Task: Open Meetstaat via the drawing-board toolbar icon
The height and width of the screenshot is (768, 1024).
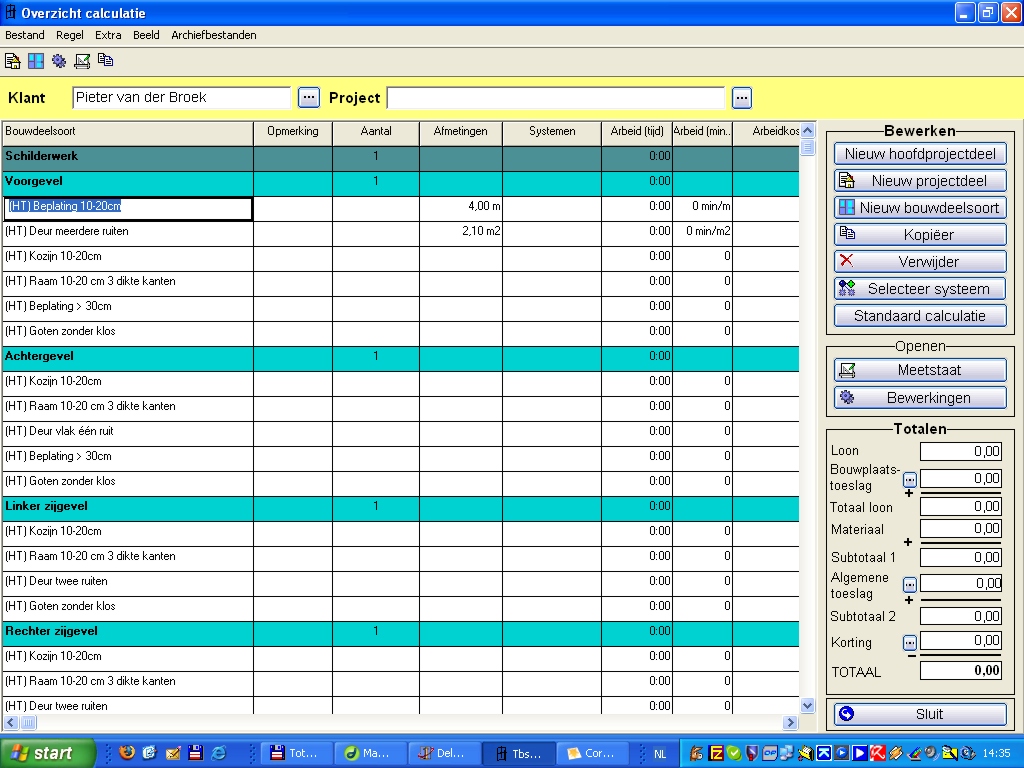Action: (x=82, y=61)
